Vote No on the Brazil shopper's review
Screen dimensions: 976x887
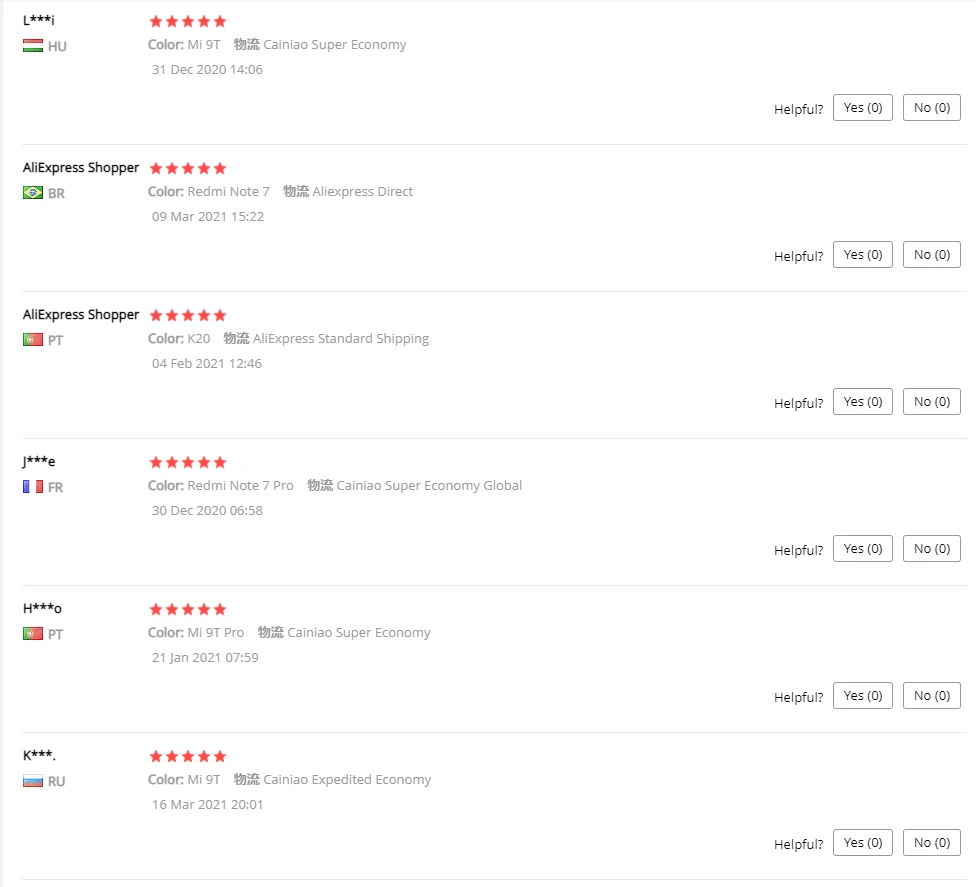(932, 255)
